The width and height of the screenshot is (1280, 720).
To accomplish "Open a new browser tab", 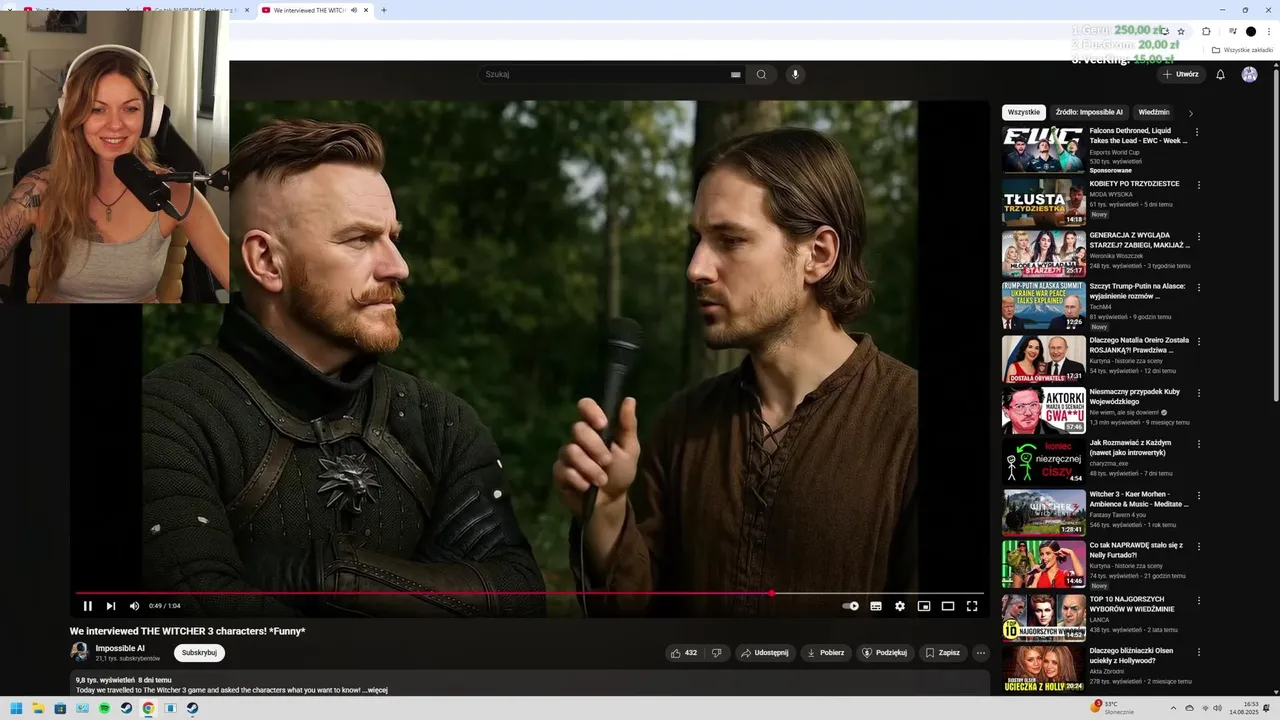I will pos(384,10).
